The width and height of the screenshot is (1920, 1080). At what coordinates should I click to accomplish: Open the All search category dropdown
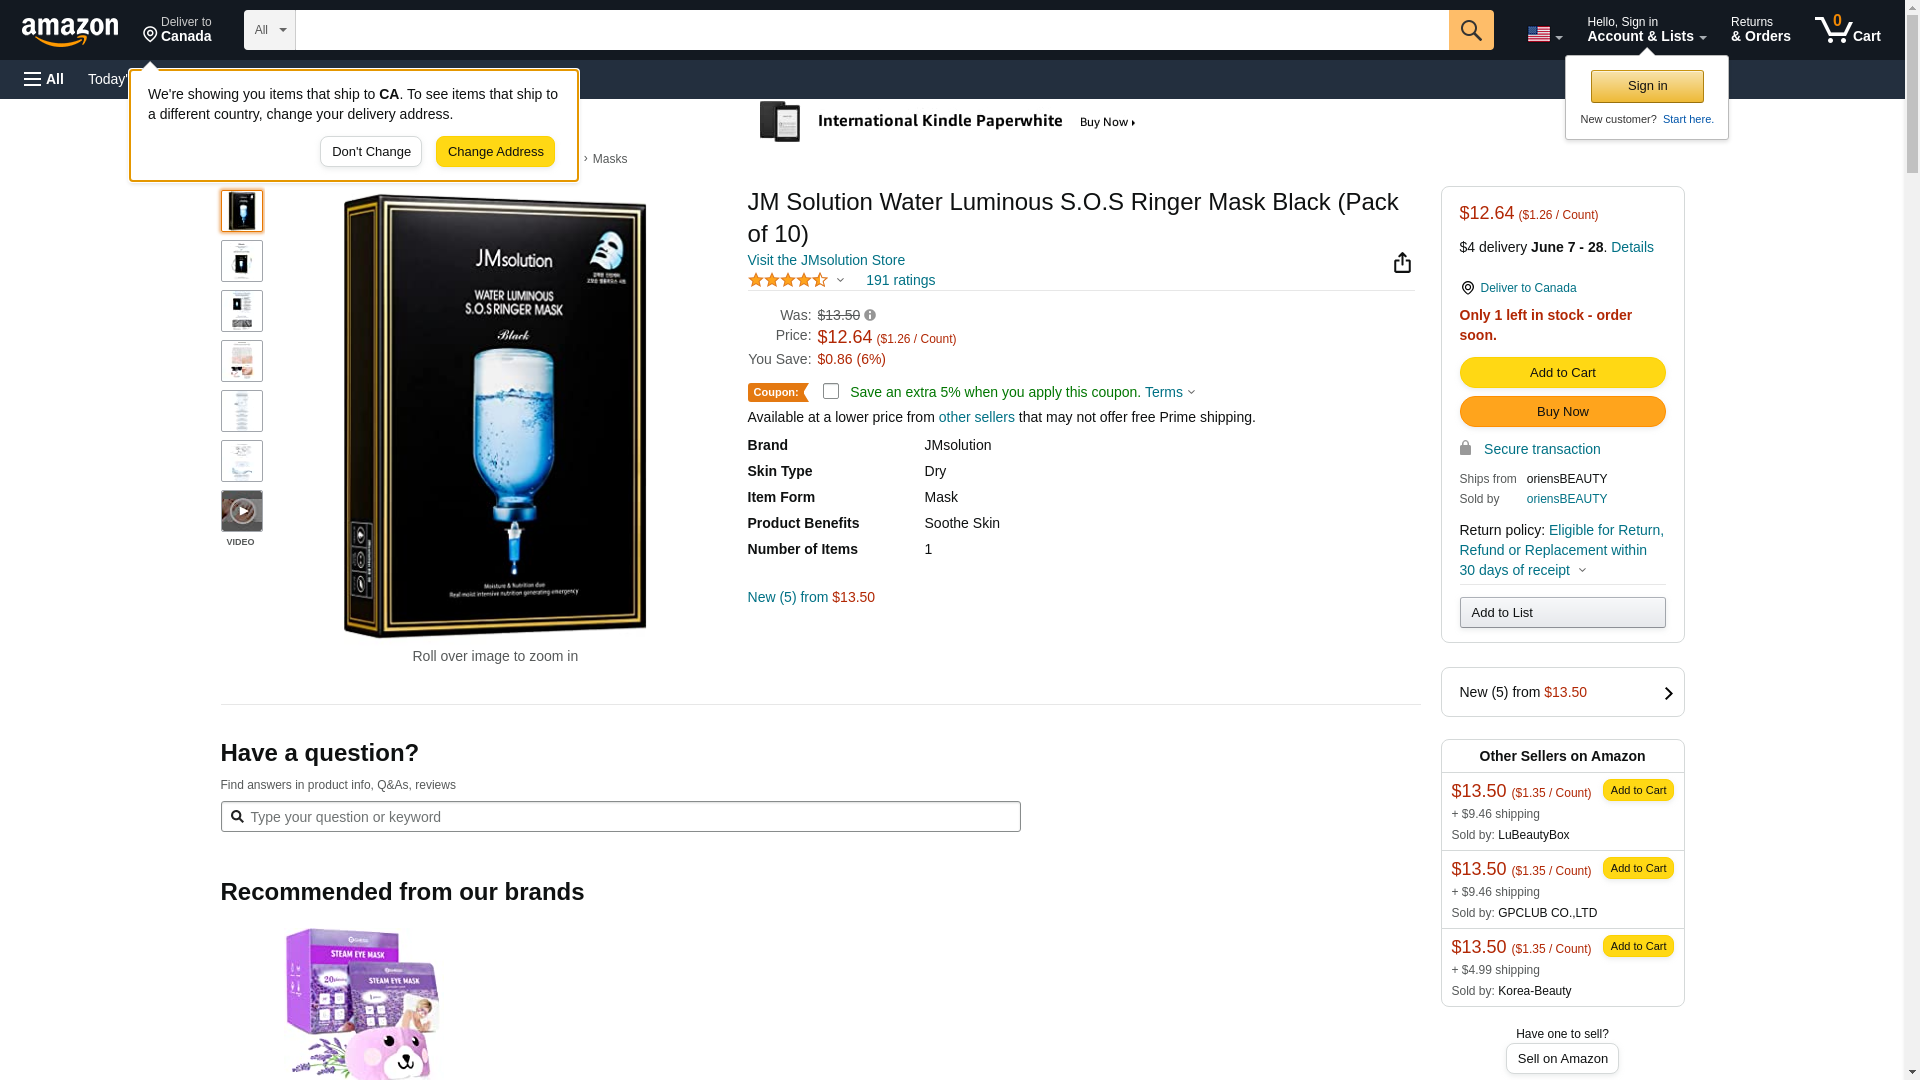269,30
